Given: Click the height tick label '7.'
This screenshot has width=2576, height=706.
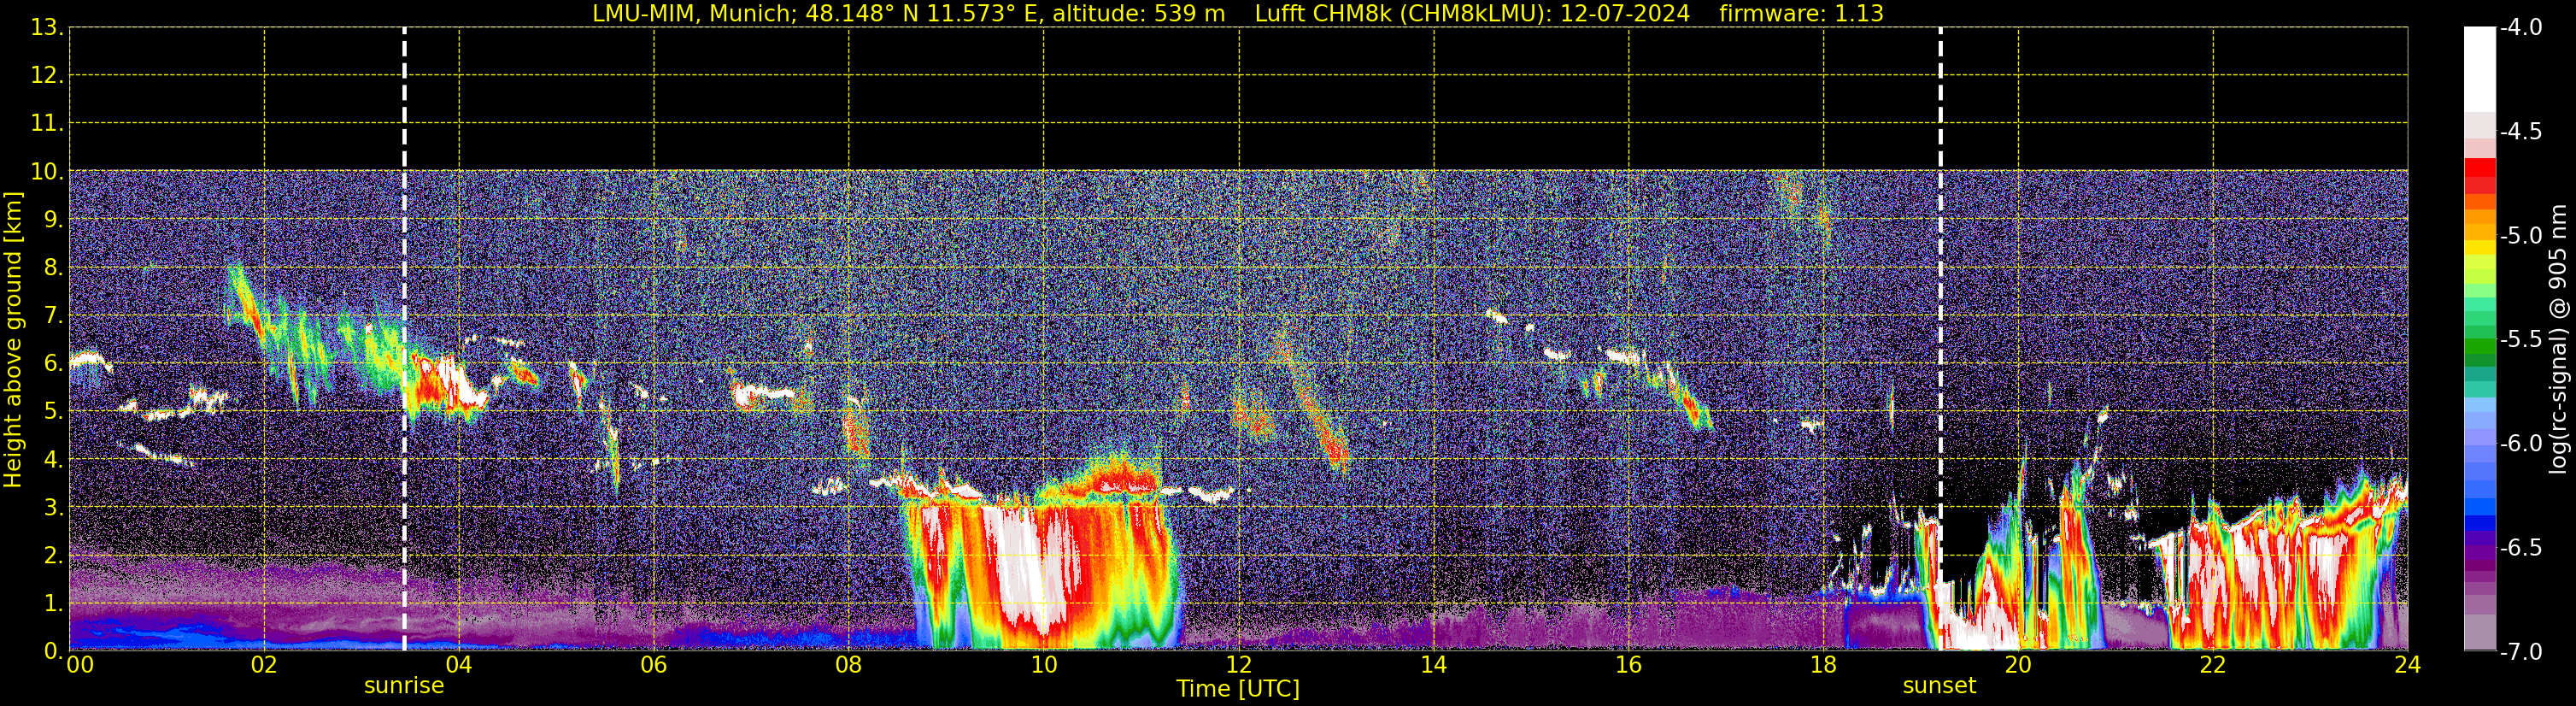Looking at the screenshot, I should point(53,316).
